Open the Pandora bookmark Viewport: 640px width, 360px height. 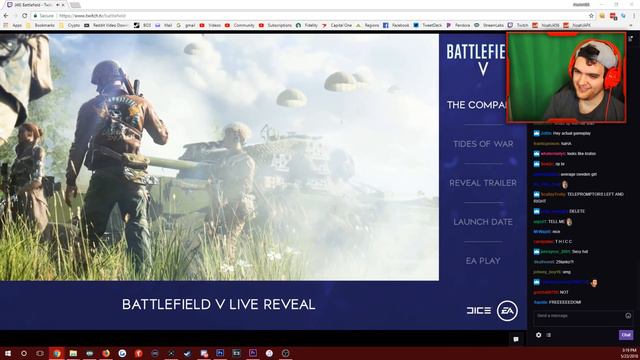tap(458, 25)
